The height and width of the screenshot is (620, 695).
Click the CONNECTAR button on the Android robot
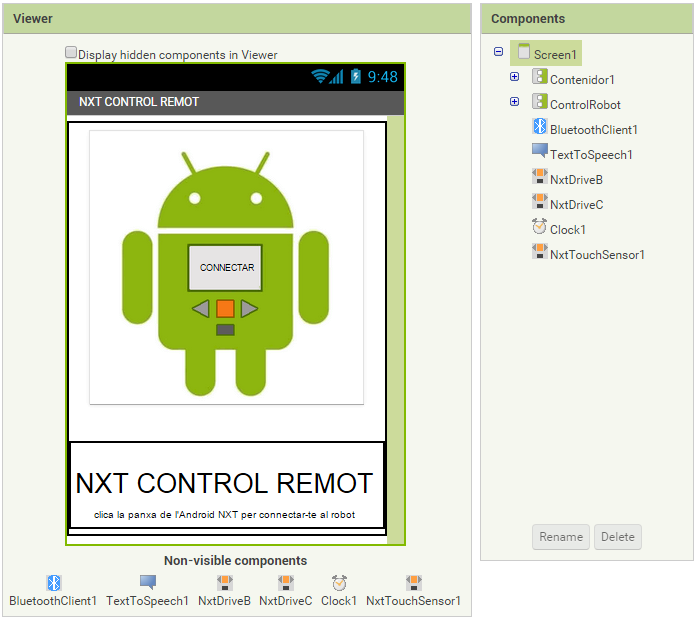point(225,268)
